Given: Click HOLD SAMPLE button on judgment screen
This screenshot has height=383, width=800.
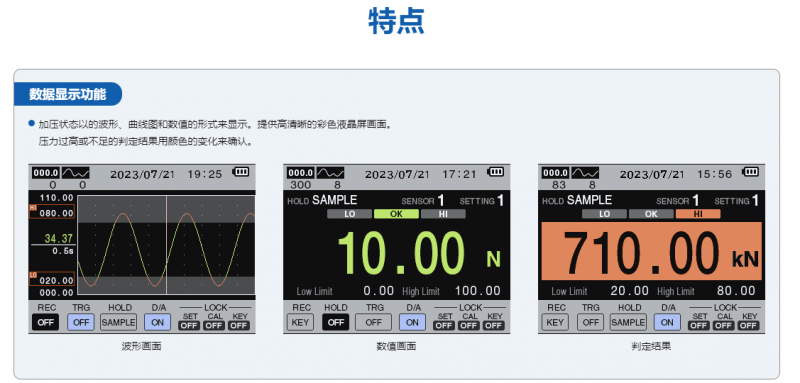Looking at the screenshot, I should coord(628,322).
